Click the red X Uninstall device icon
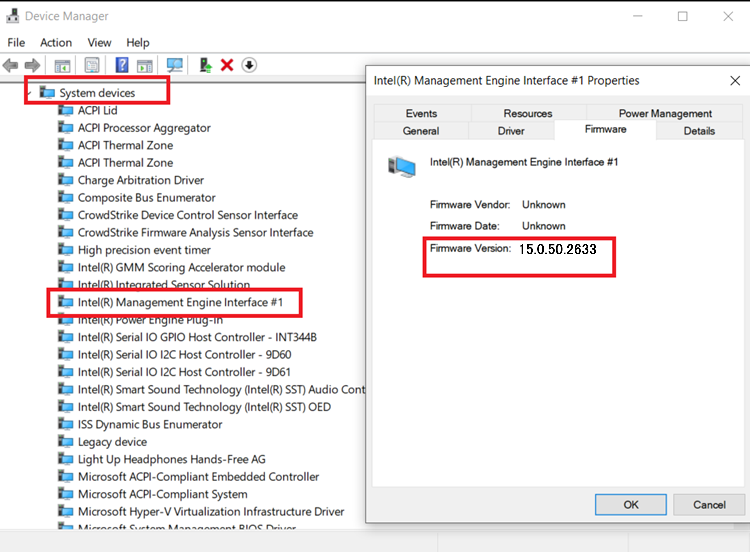The width and height of the screenshot is (750, 552). pyautogui.click(x=227, y=66)
